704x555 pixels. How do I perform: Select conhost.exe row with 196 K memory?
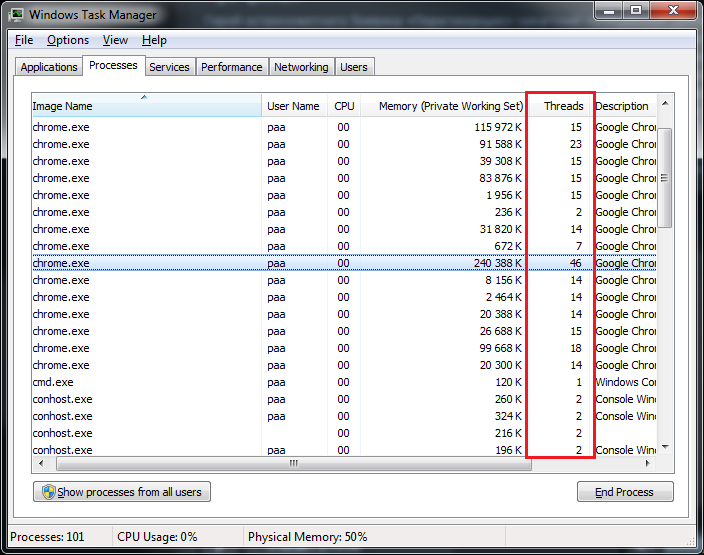tap(344, 450)
